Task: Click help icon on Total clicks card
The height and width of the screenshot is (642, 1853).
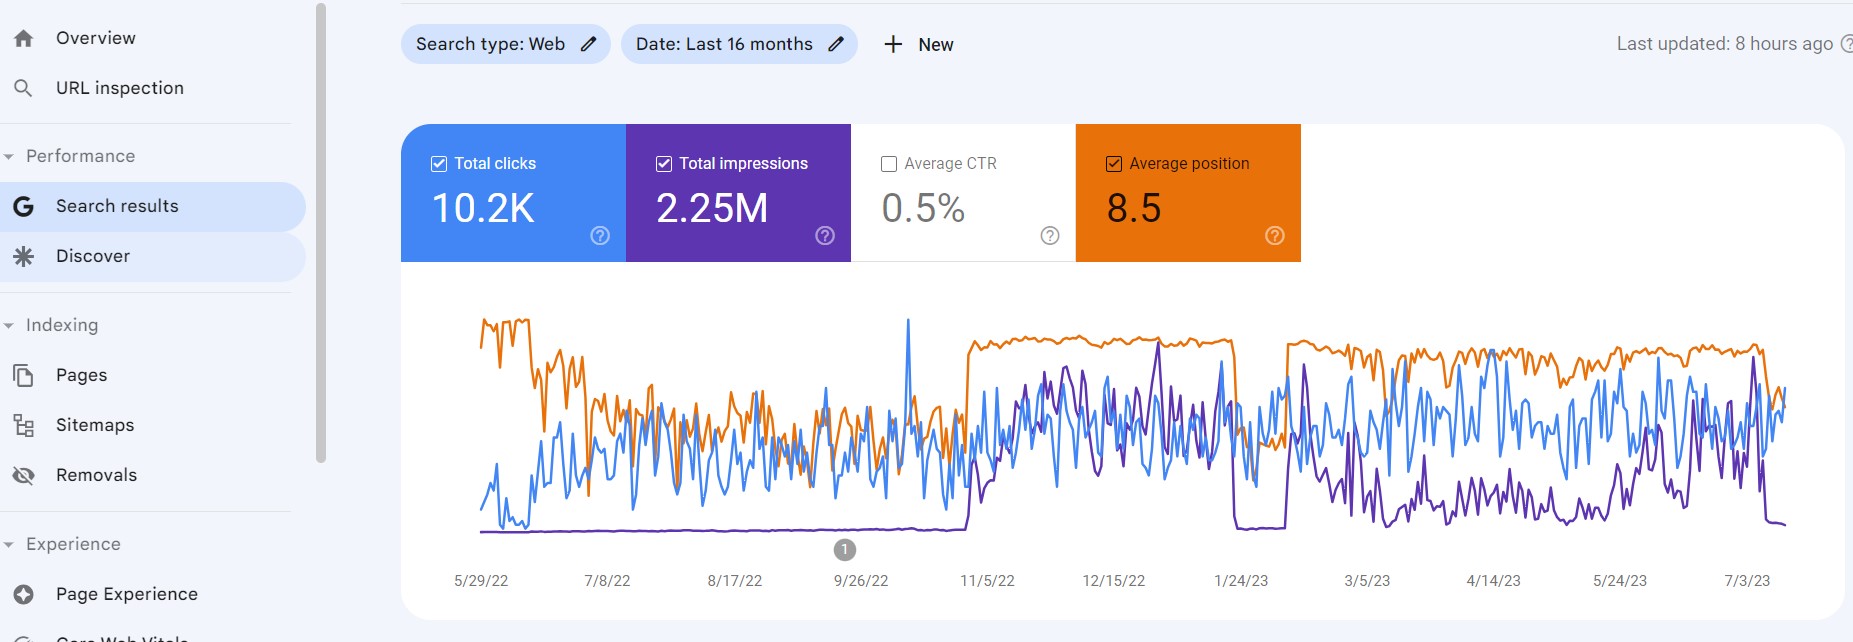Action: [x=600, y=236]
